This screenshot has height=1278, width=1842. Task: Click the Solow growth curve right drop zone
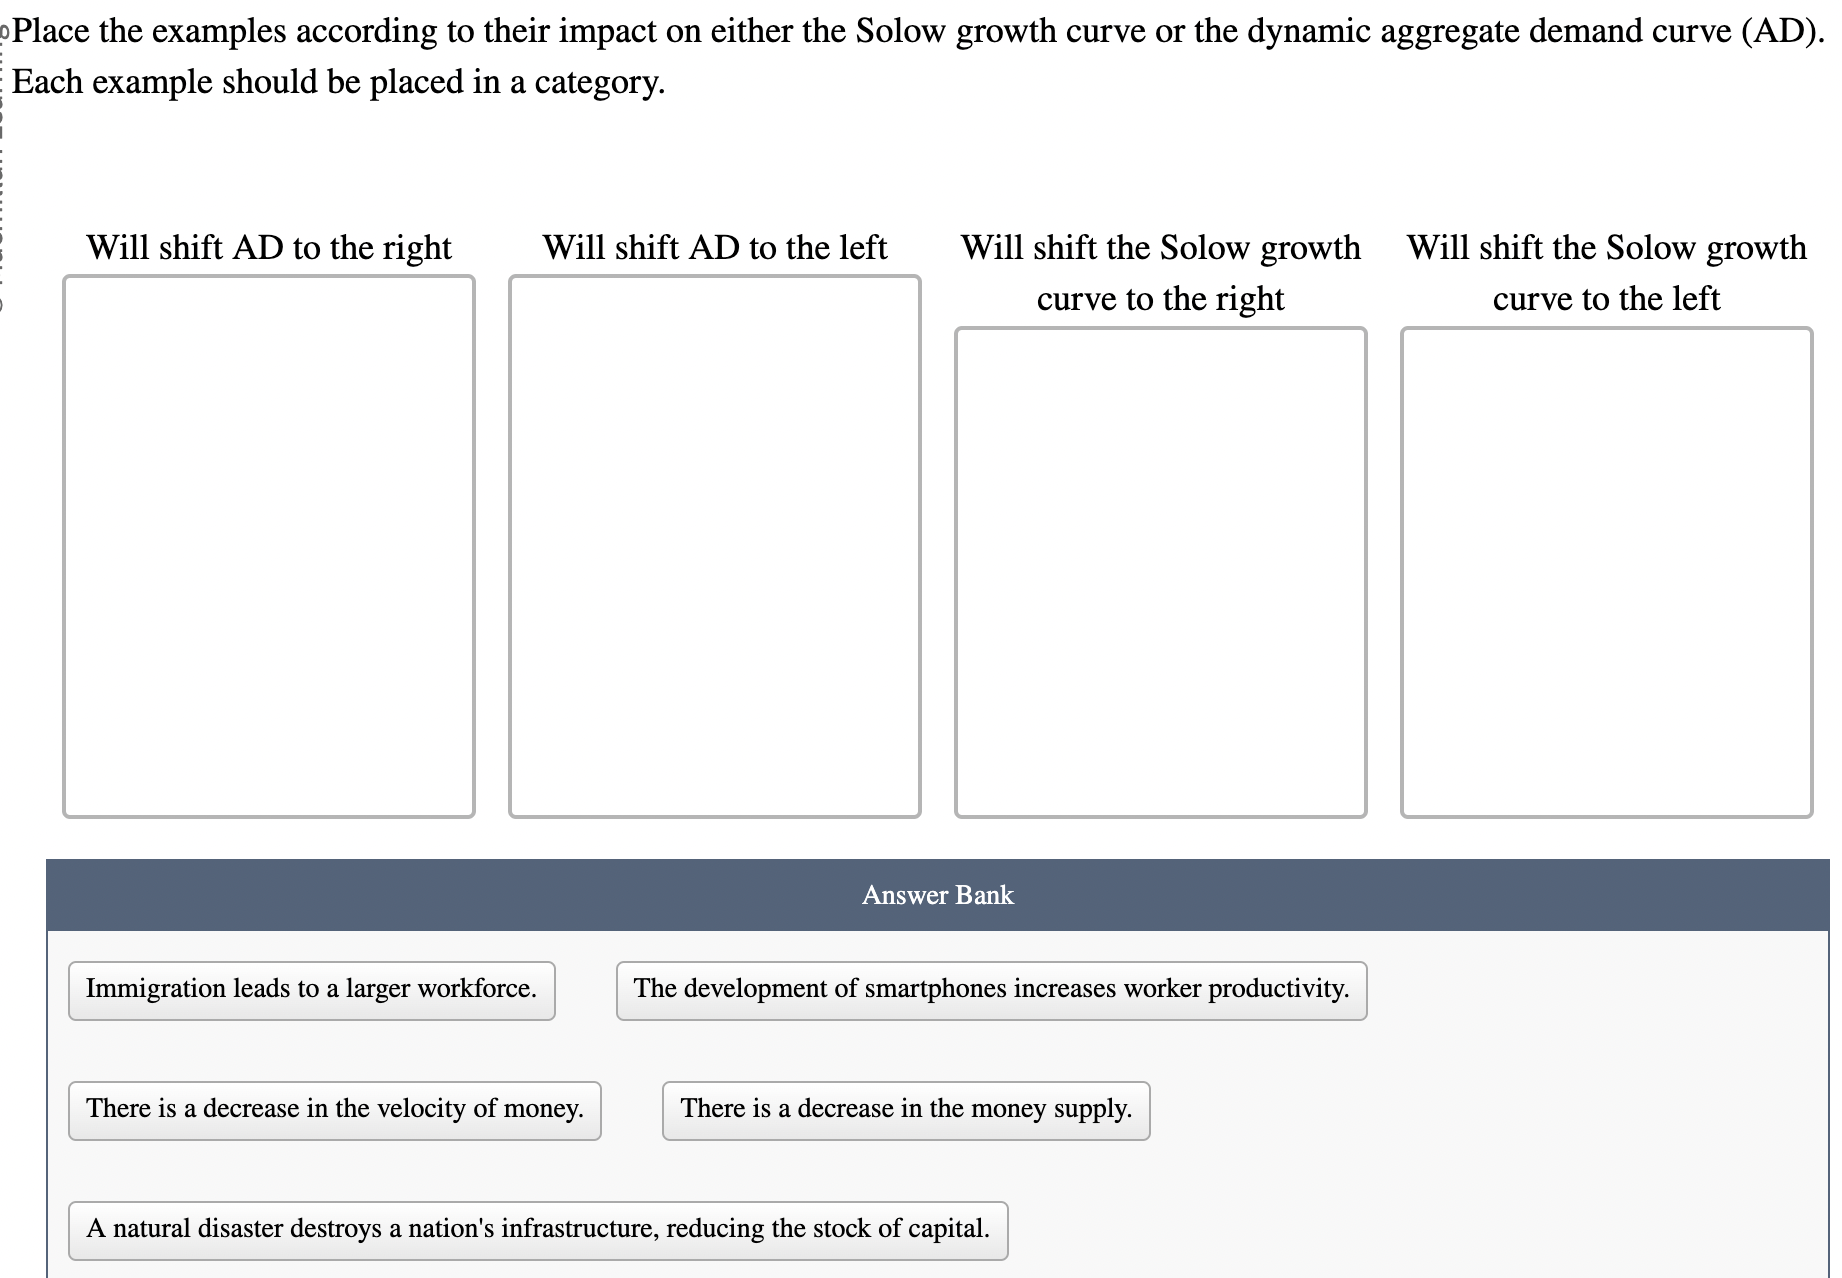click(1160, 570)
